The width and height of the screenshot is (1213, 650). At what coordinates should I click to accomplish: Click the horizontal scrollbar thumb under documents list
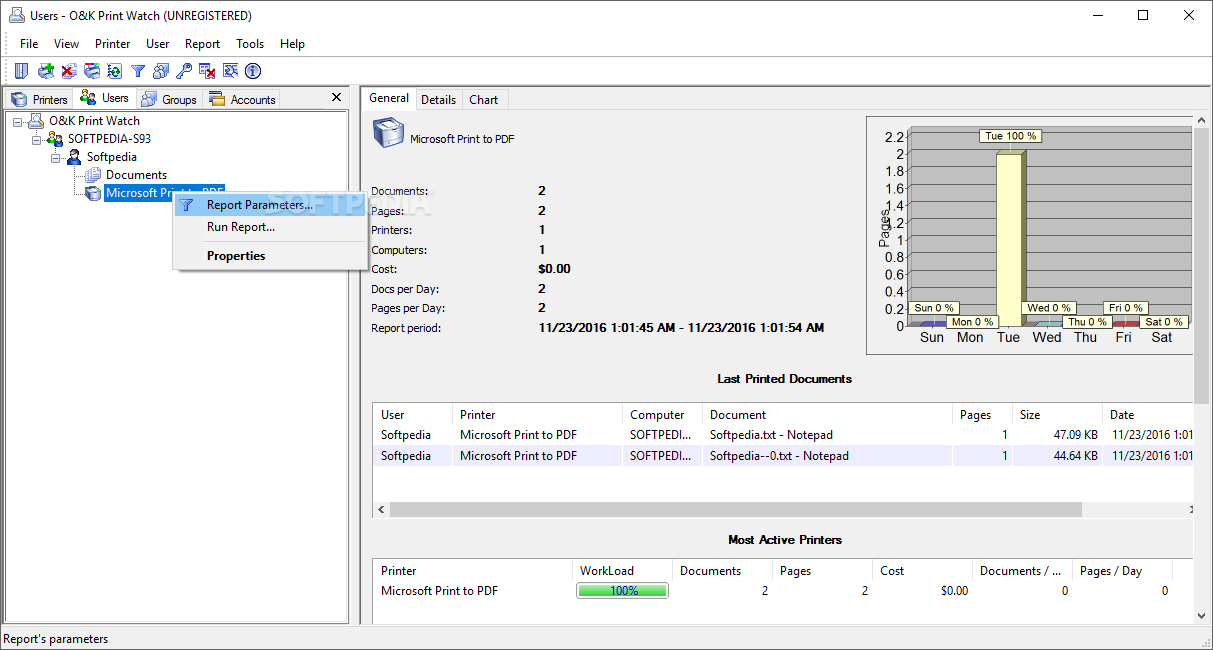pos(735,510)
